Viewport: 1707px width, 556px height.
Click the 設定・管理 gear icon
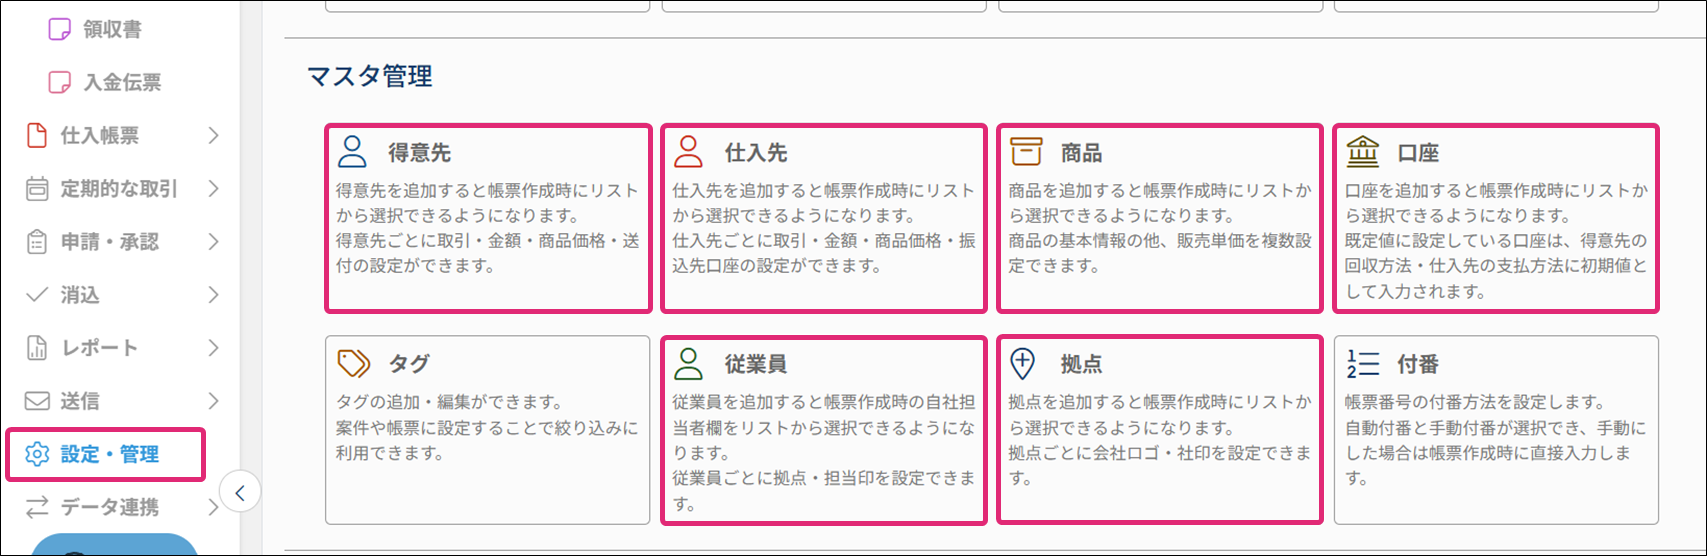click(37, 454)
